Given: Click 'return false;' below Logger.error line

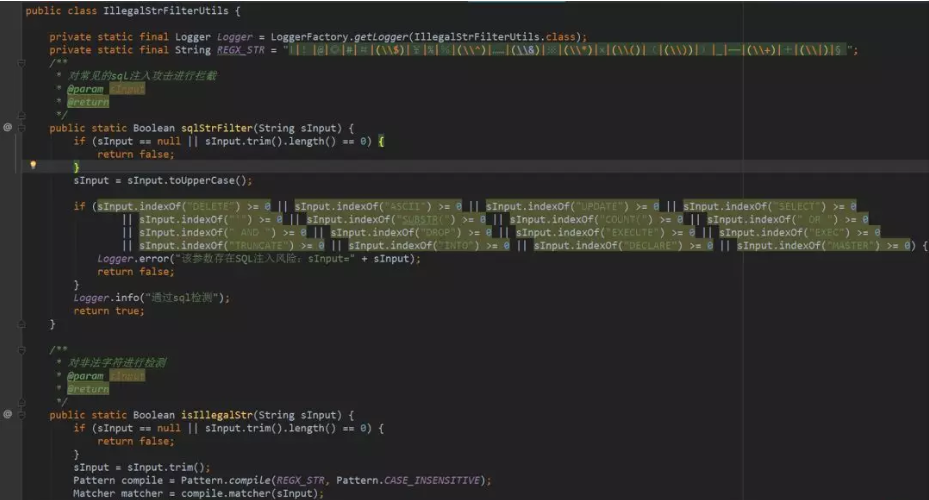Looking at the screenshot, I should coord(136,271).
